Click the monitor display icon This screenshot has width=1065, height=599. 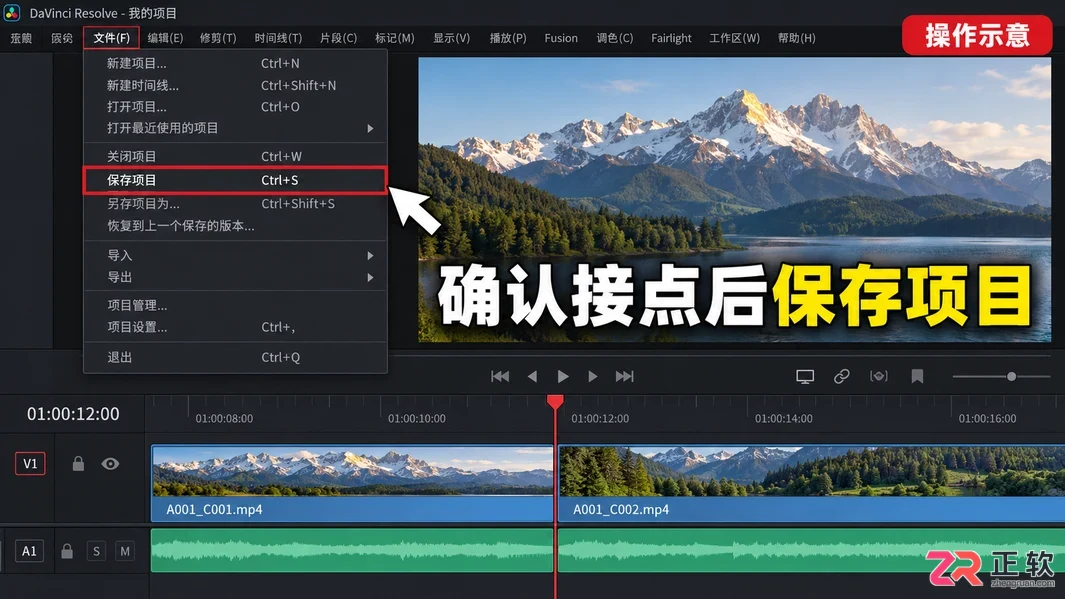click(805, 376)
